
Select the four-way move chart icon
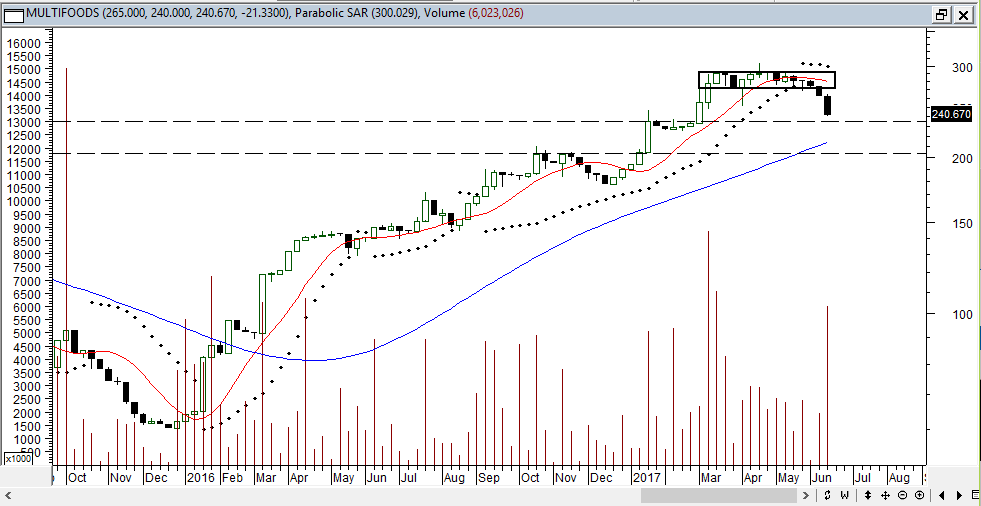click(x=885, y=496)
